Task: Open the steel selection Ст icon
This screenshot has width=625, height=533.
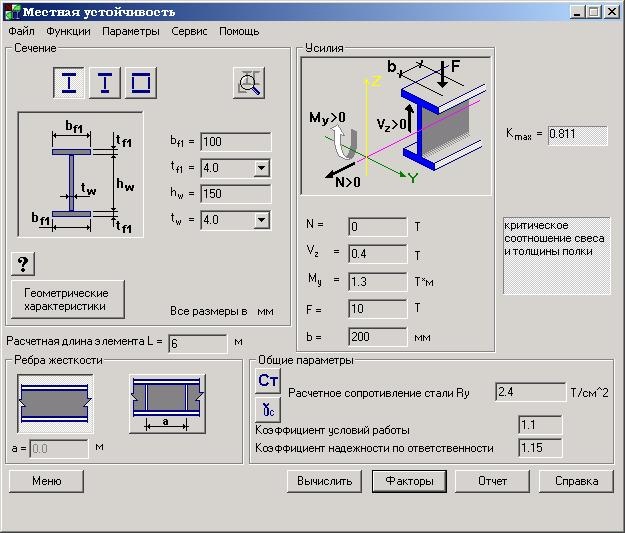Action: [x=268, y=380]
